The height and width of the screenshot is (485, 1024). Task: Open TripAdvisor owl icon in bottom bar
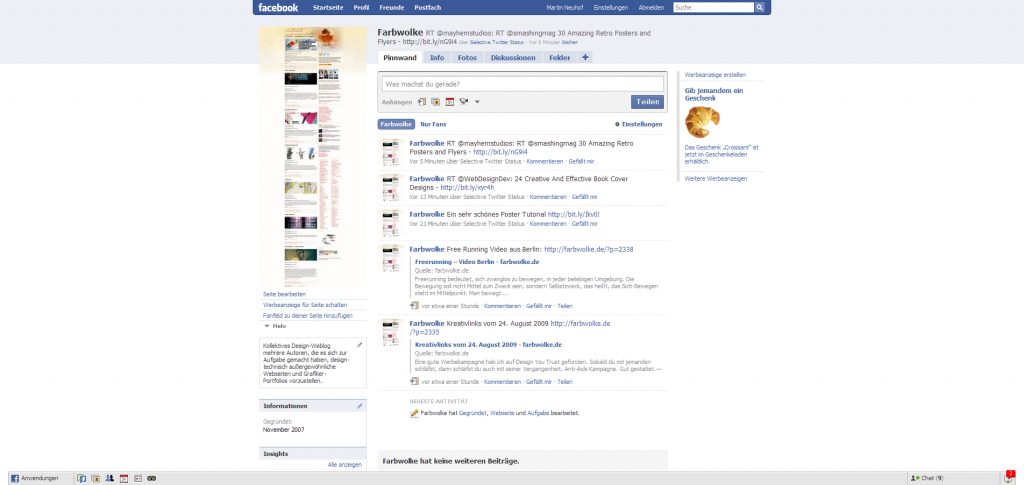(x=152, y=478)
